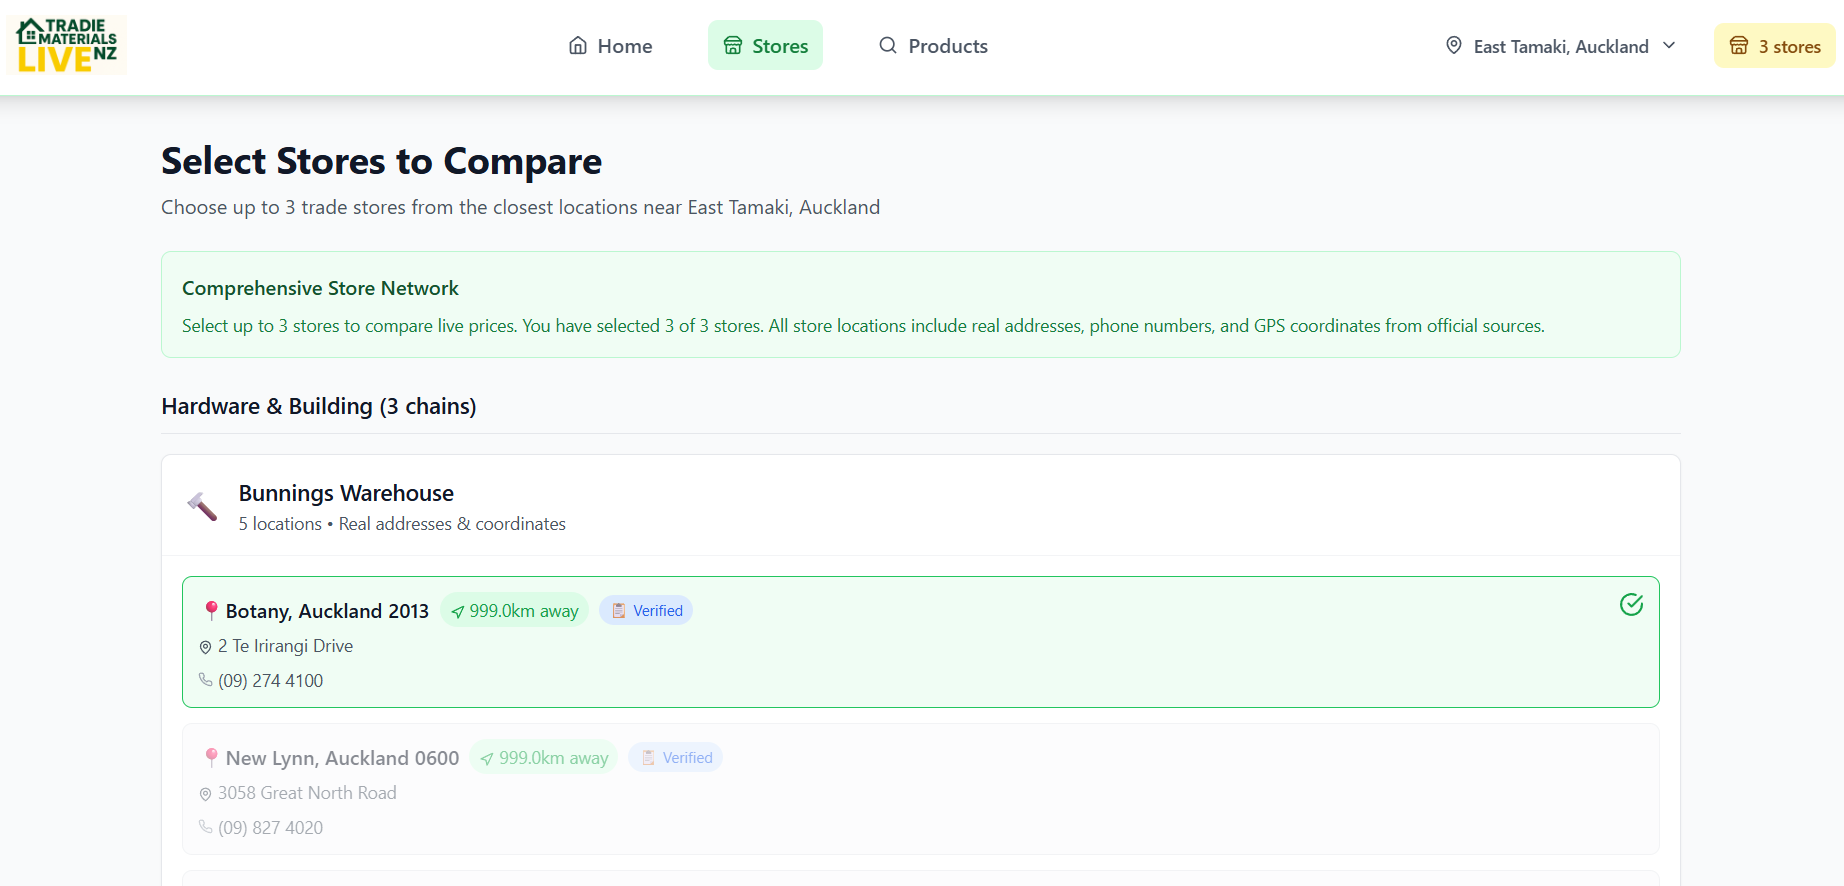Click the storefront icon in 3 stores badge
This screenshot has height=886, width=1844.
tap(1739, 46)
